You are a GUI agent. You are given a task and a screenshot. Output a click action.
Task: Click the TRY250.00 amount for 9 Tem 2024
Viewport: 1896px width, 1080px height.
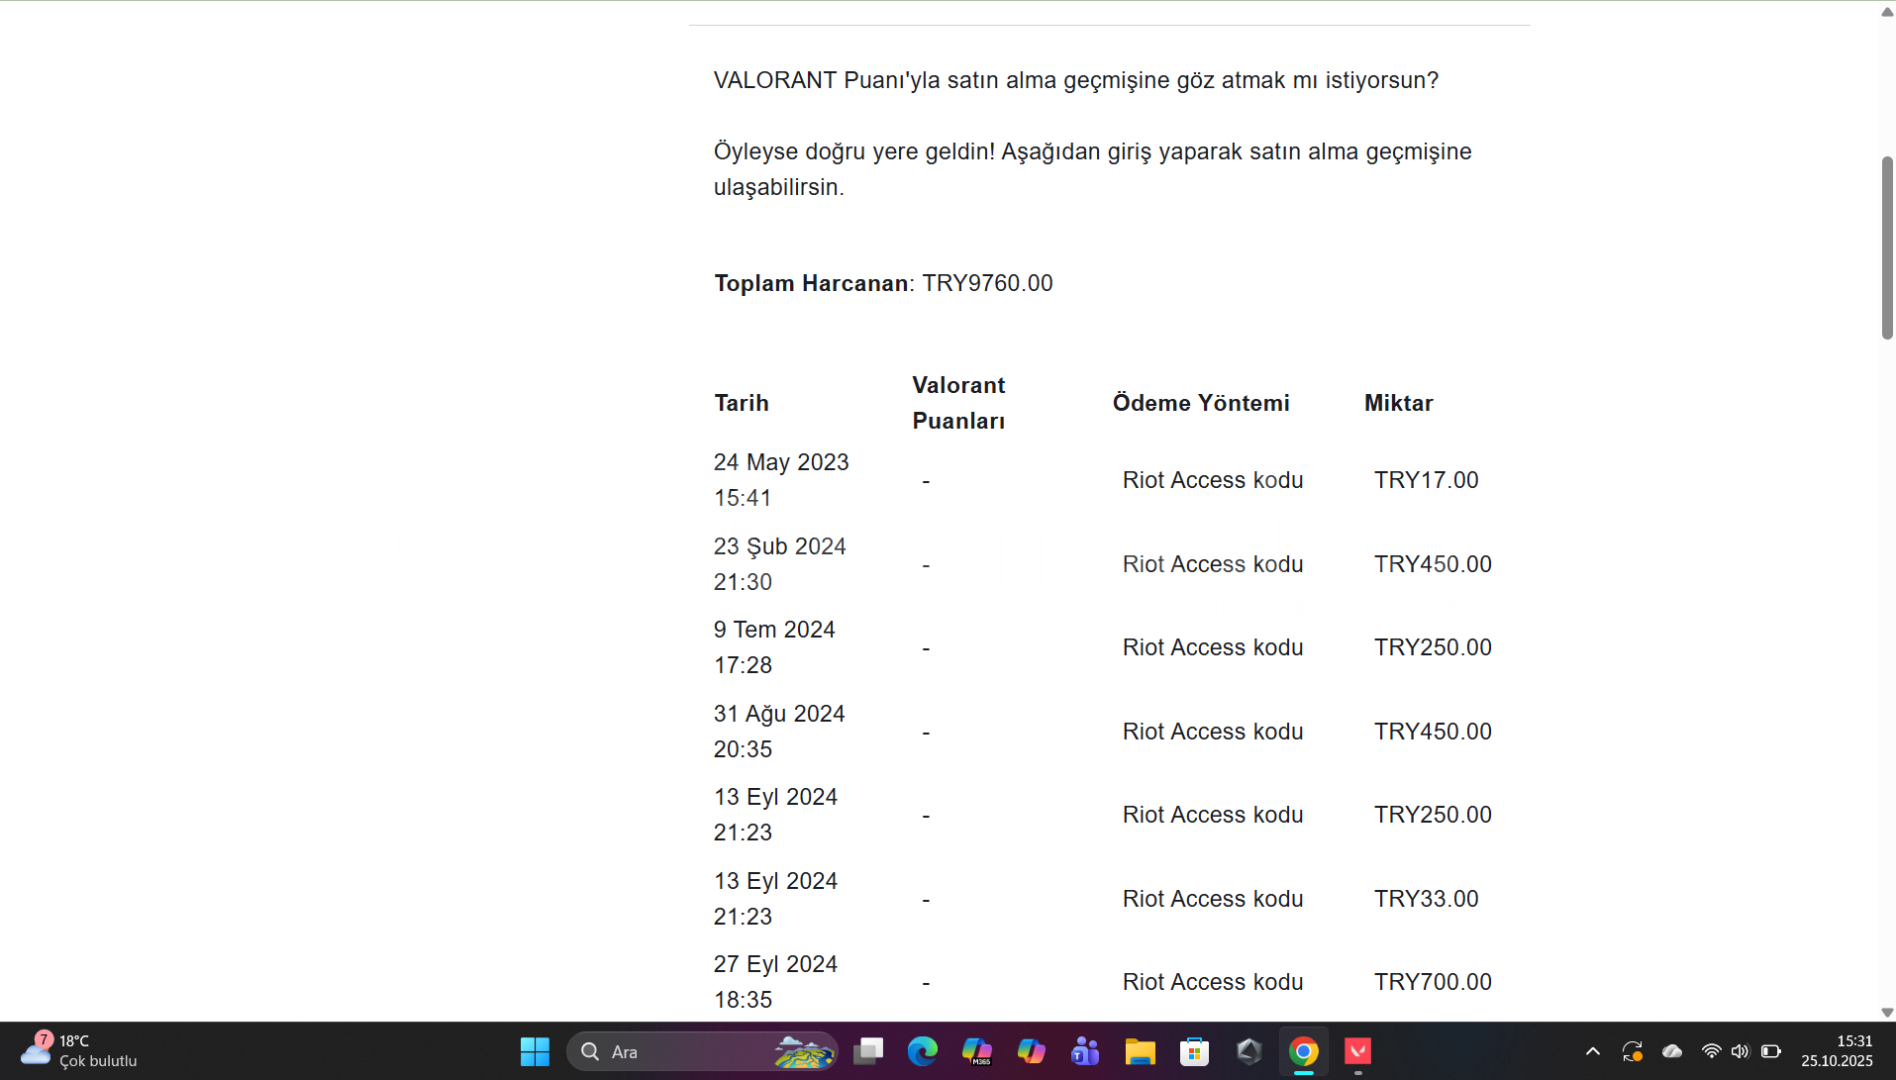(1433, 647)
